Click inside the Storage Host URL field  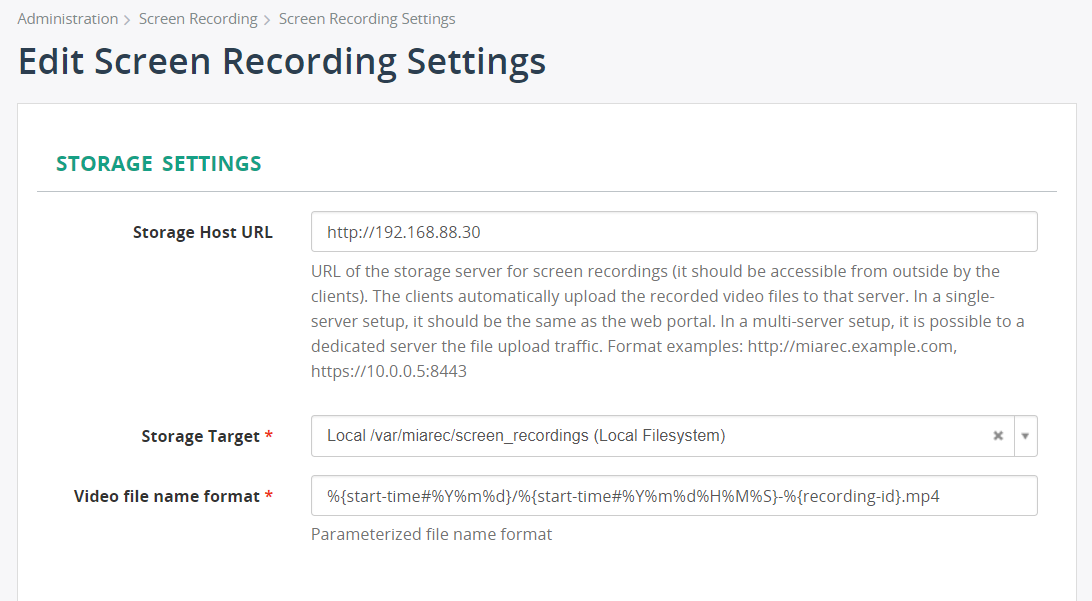point(600,231)
